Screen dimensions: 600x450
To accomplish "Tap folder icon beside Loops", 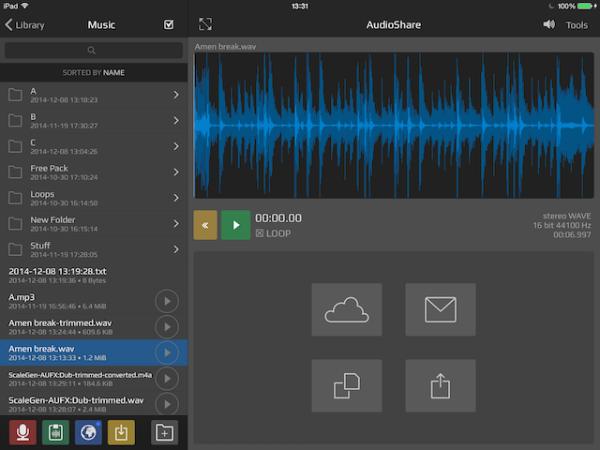I will (x=15, y=198).
